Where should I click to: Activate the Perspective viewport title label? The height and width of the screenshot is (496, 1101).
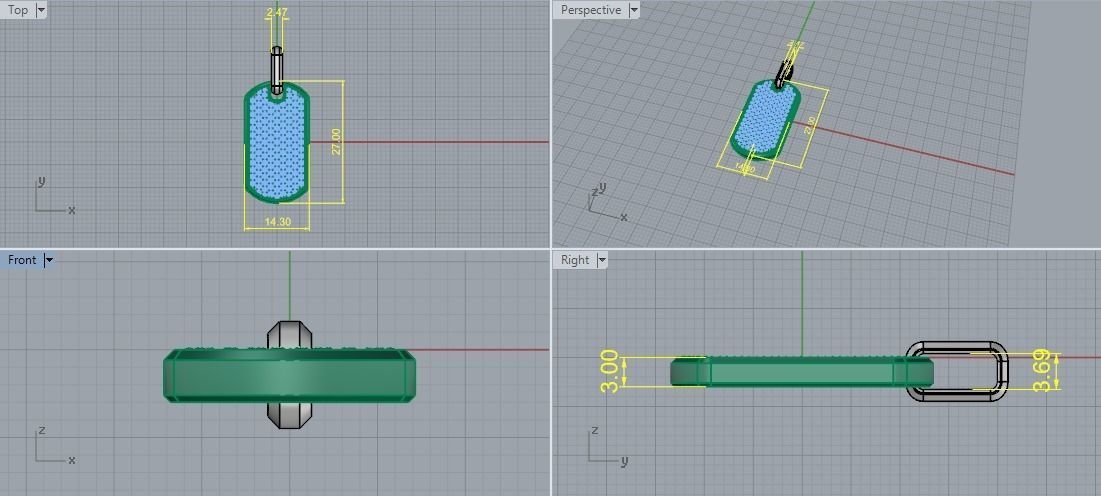(x=591, y=10)
